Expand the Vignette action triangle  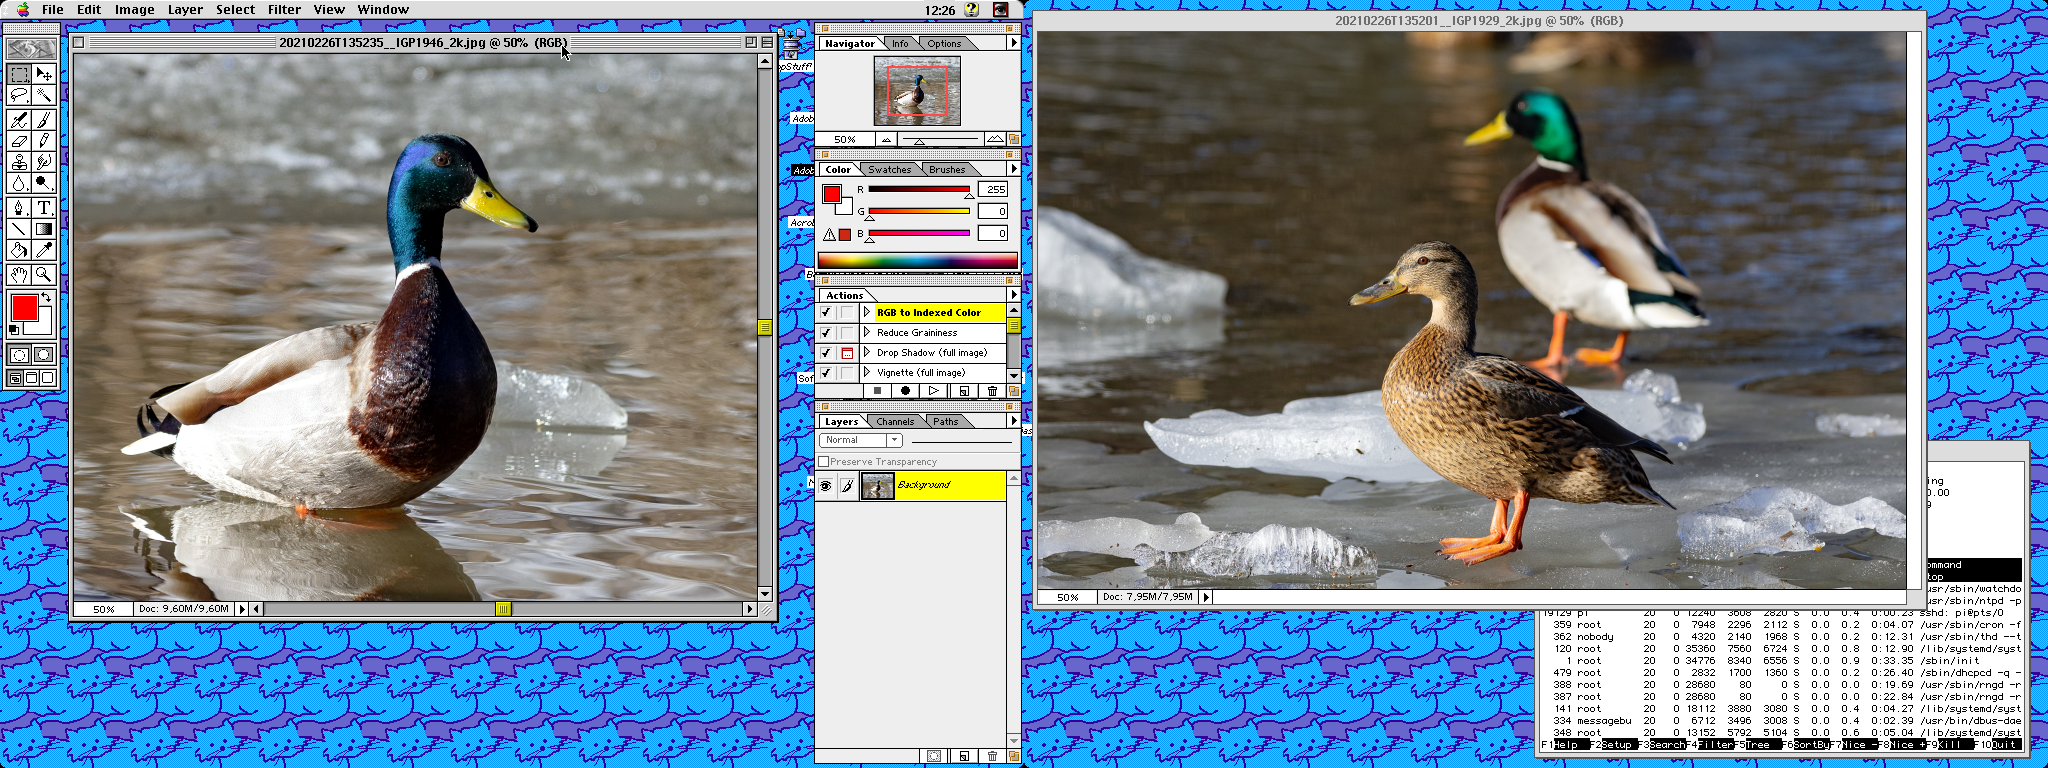(867, 373)
